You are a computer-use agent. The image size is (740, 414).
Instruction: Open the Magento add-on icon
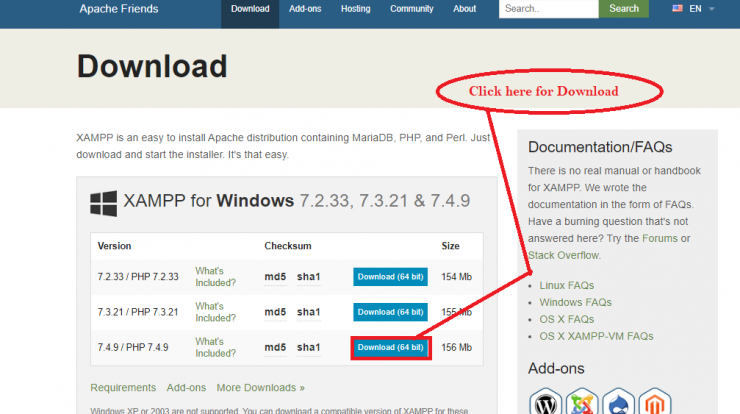(655, 401)
